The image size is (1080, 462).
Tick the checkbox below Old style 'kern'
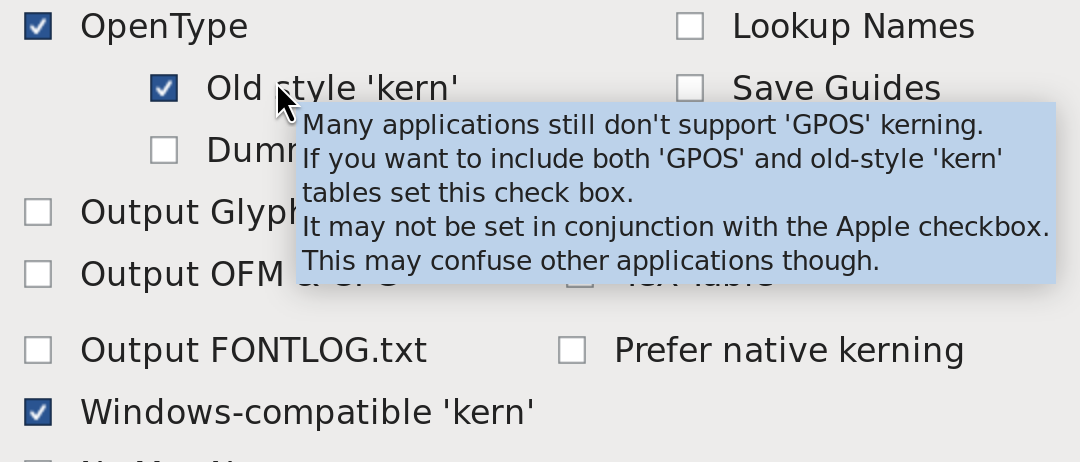[164, 150]
